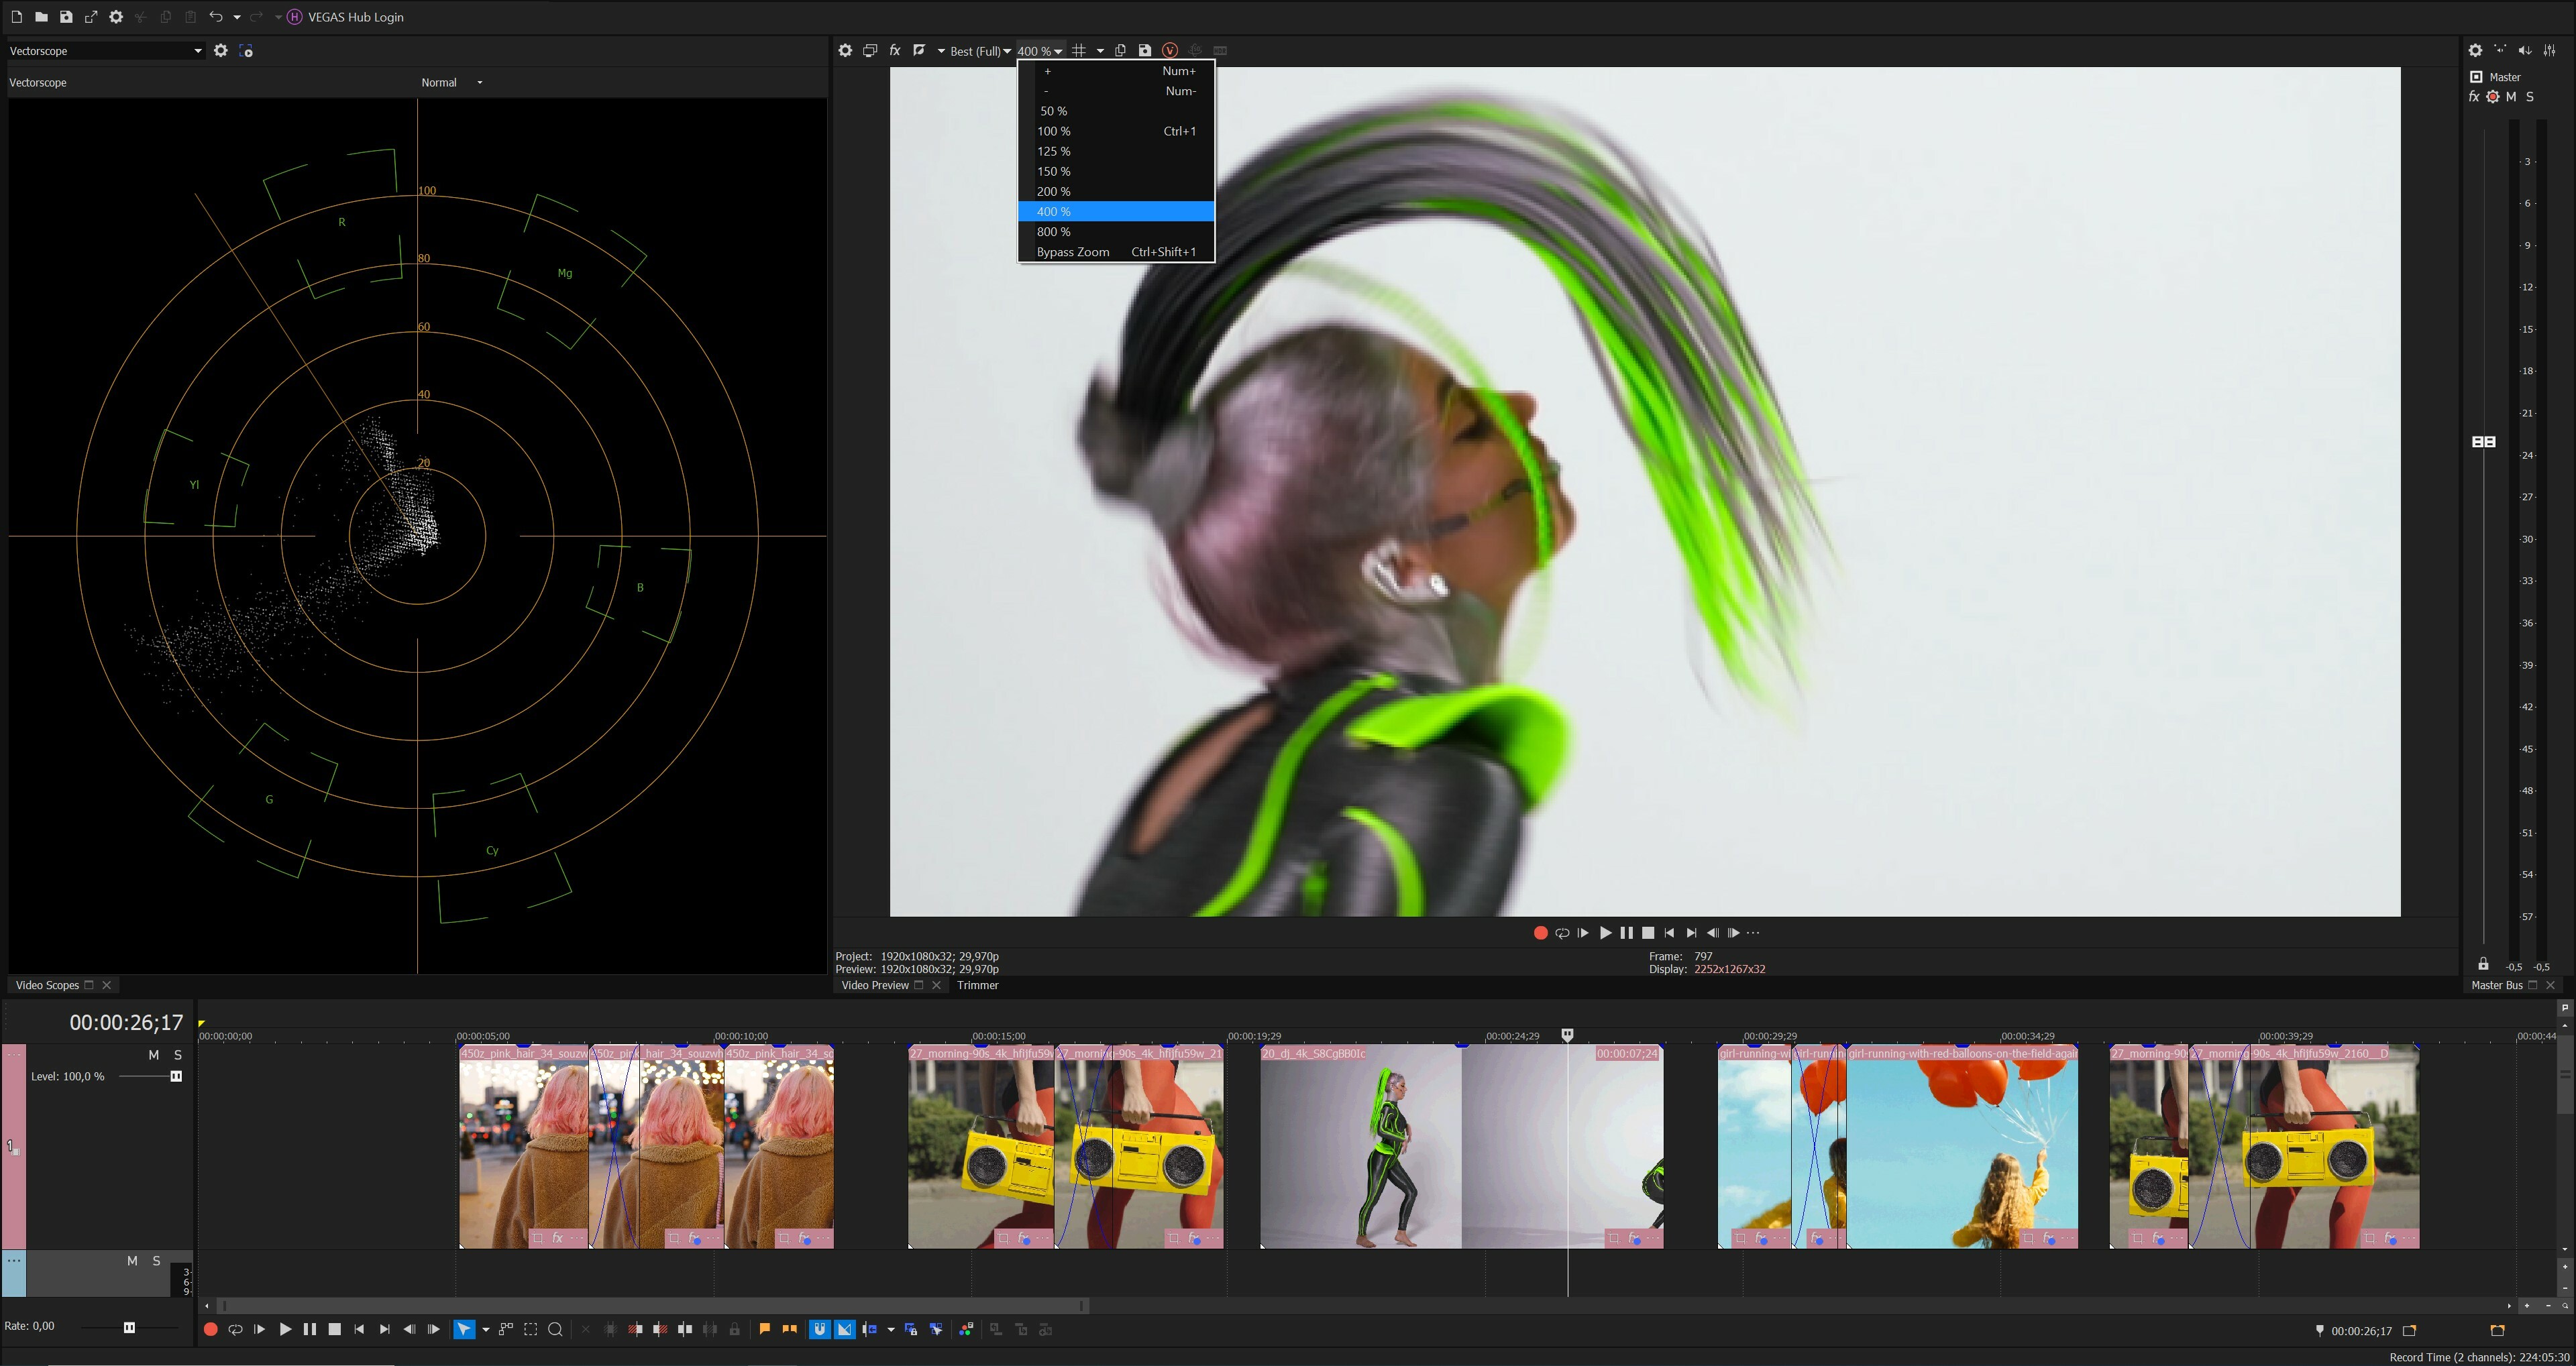Toggle the overlays grid icon

tap(1079, 50)
